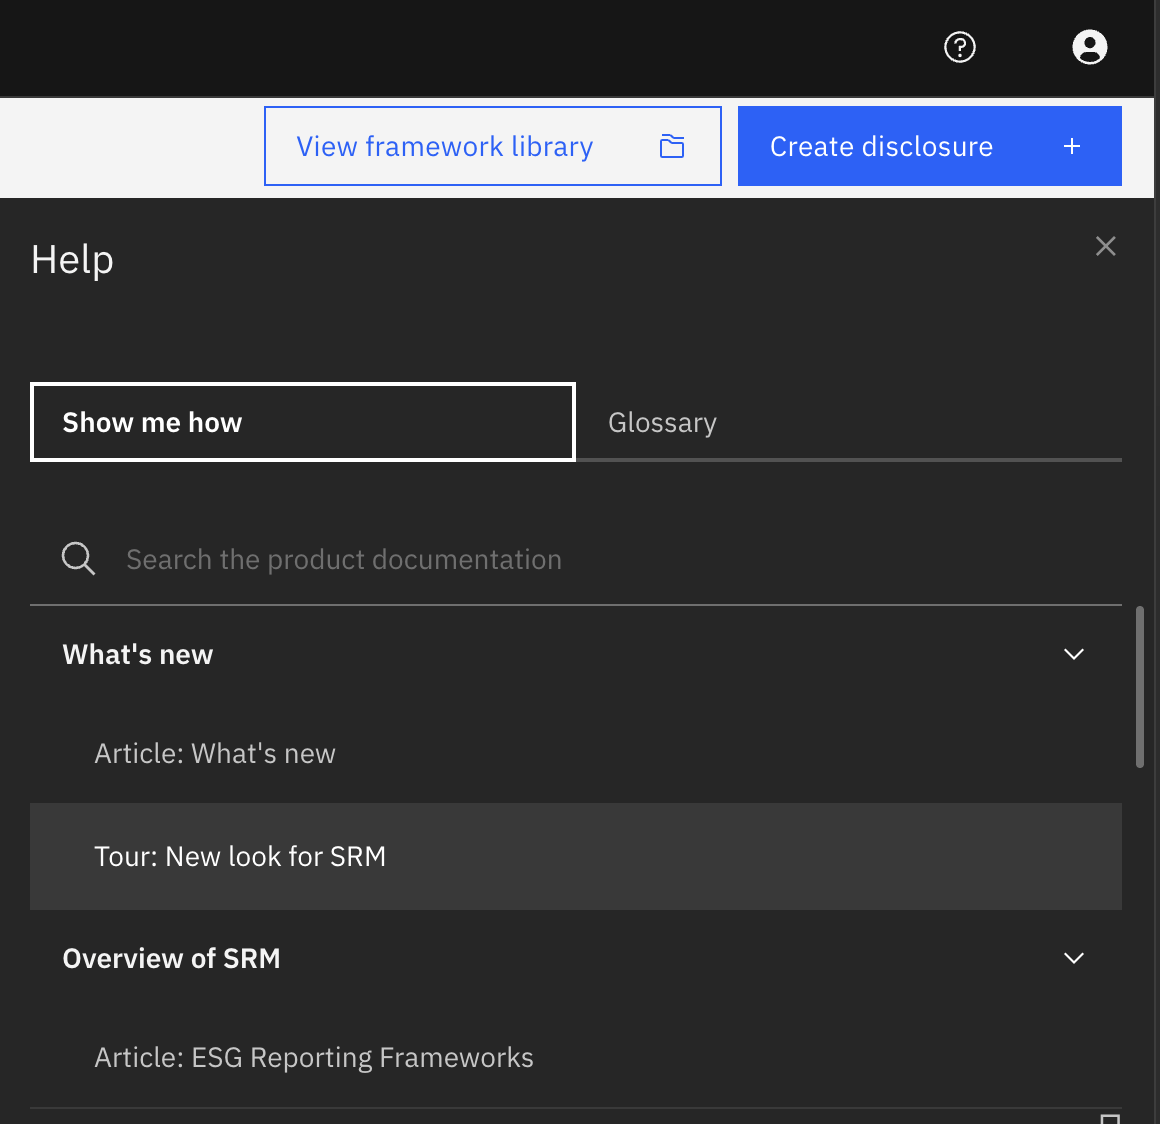Collapse the Overview of SRM chevron
Screen dimensions: 1160x1124
1074,958
